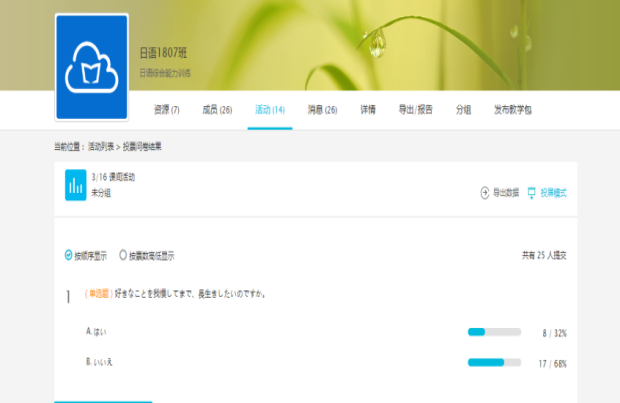
Task: Click the blue cloud class logo
Action: click(92, 67)
